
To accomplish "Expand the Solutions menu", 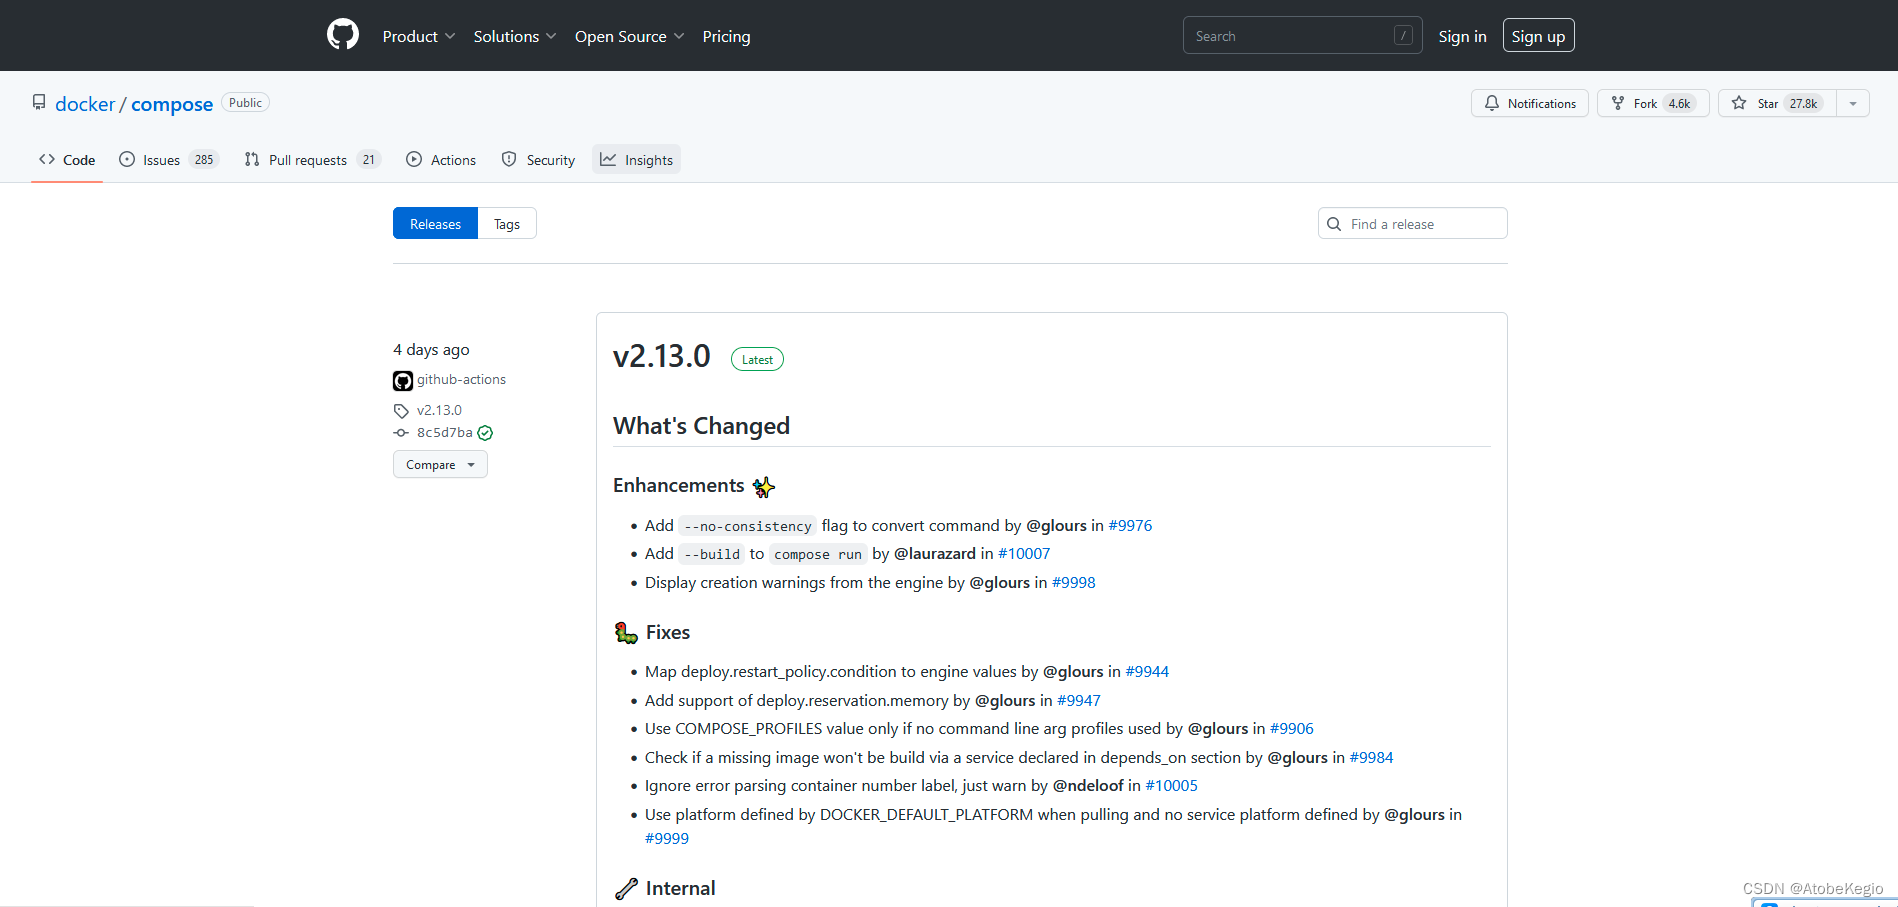I will click(515, 36).
